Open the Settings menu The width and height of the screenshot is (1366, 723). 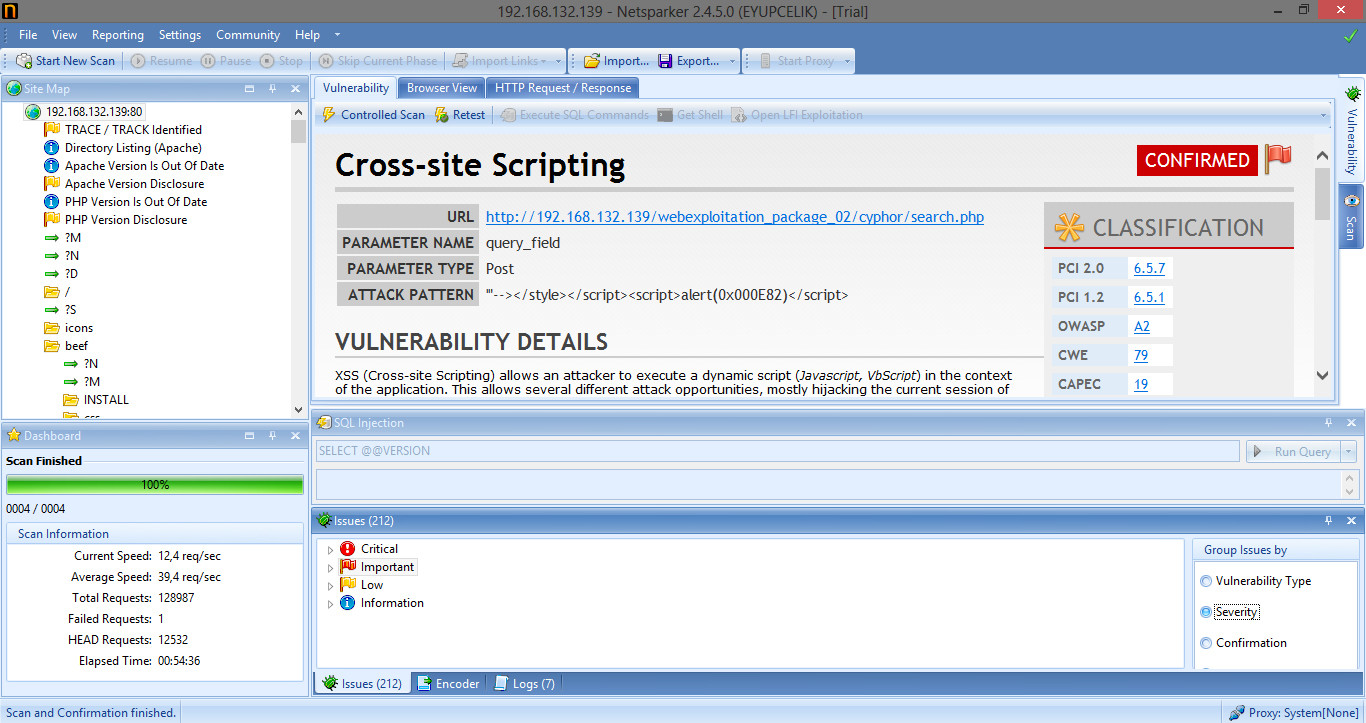tap(180, 35)
